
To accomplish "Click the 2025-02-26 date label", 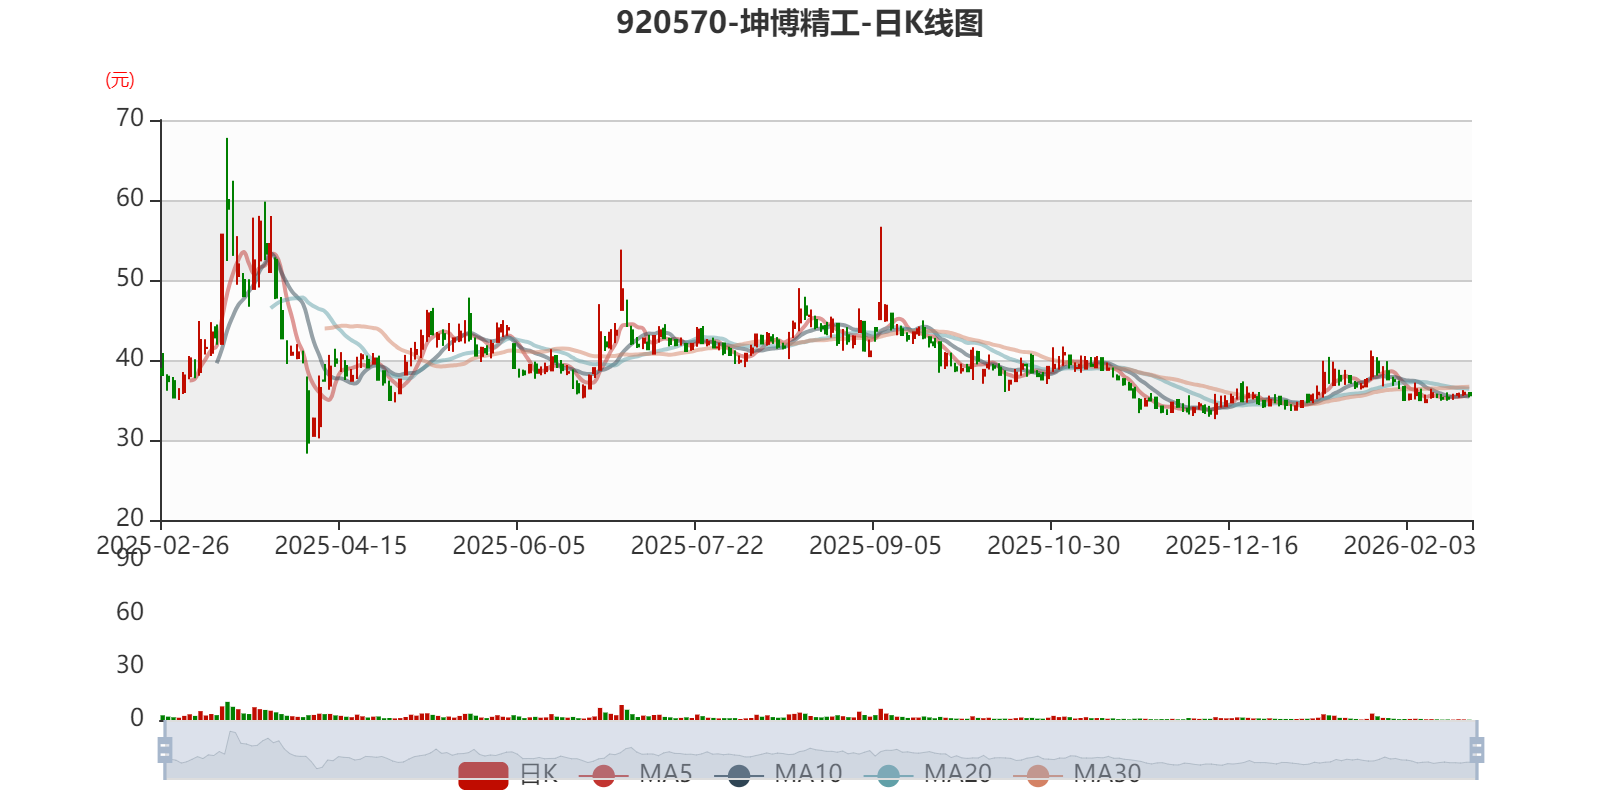I will coord(162,546).
